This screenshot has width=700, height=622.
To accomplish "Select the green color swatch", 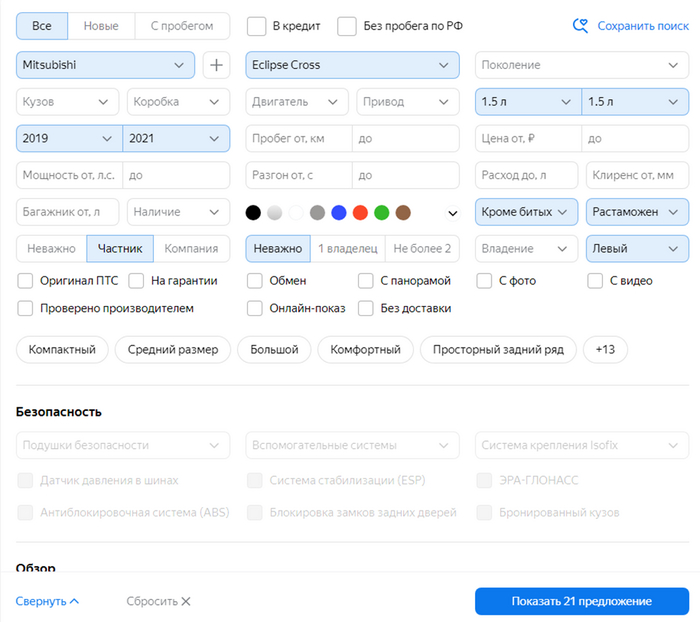I will point(381,212).
